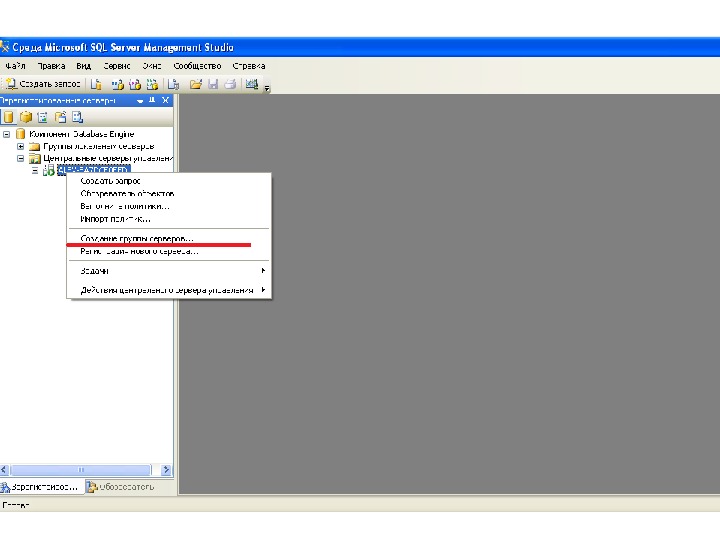This screenshot has height=540, width=720.
Task: Select SQL Server Compact server type icon
Action: pos(60,117)
